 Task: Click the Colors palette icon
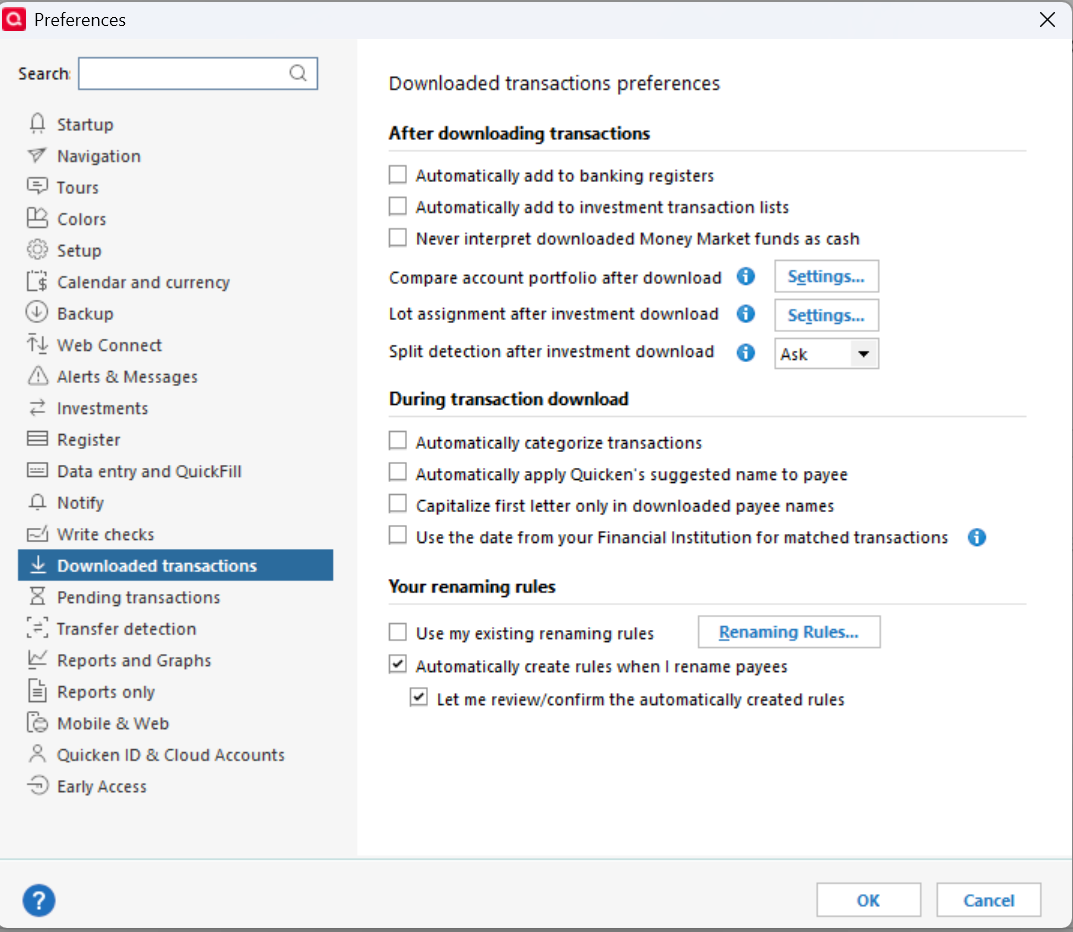coord(38,218)
